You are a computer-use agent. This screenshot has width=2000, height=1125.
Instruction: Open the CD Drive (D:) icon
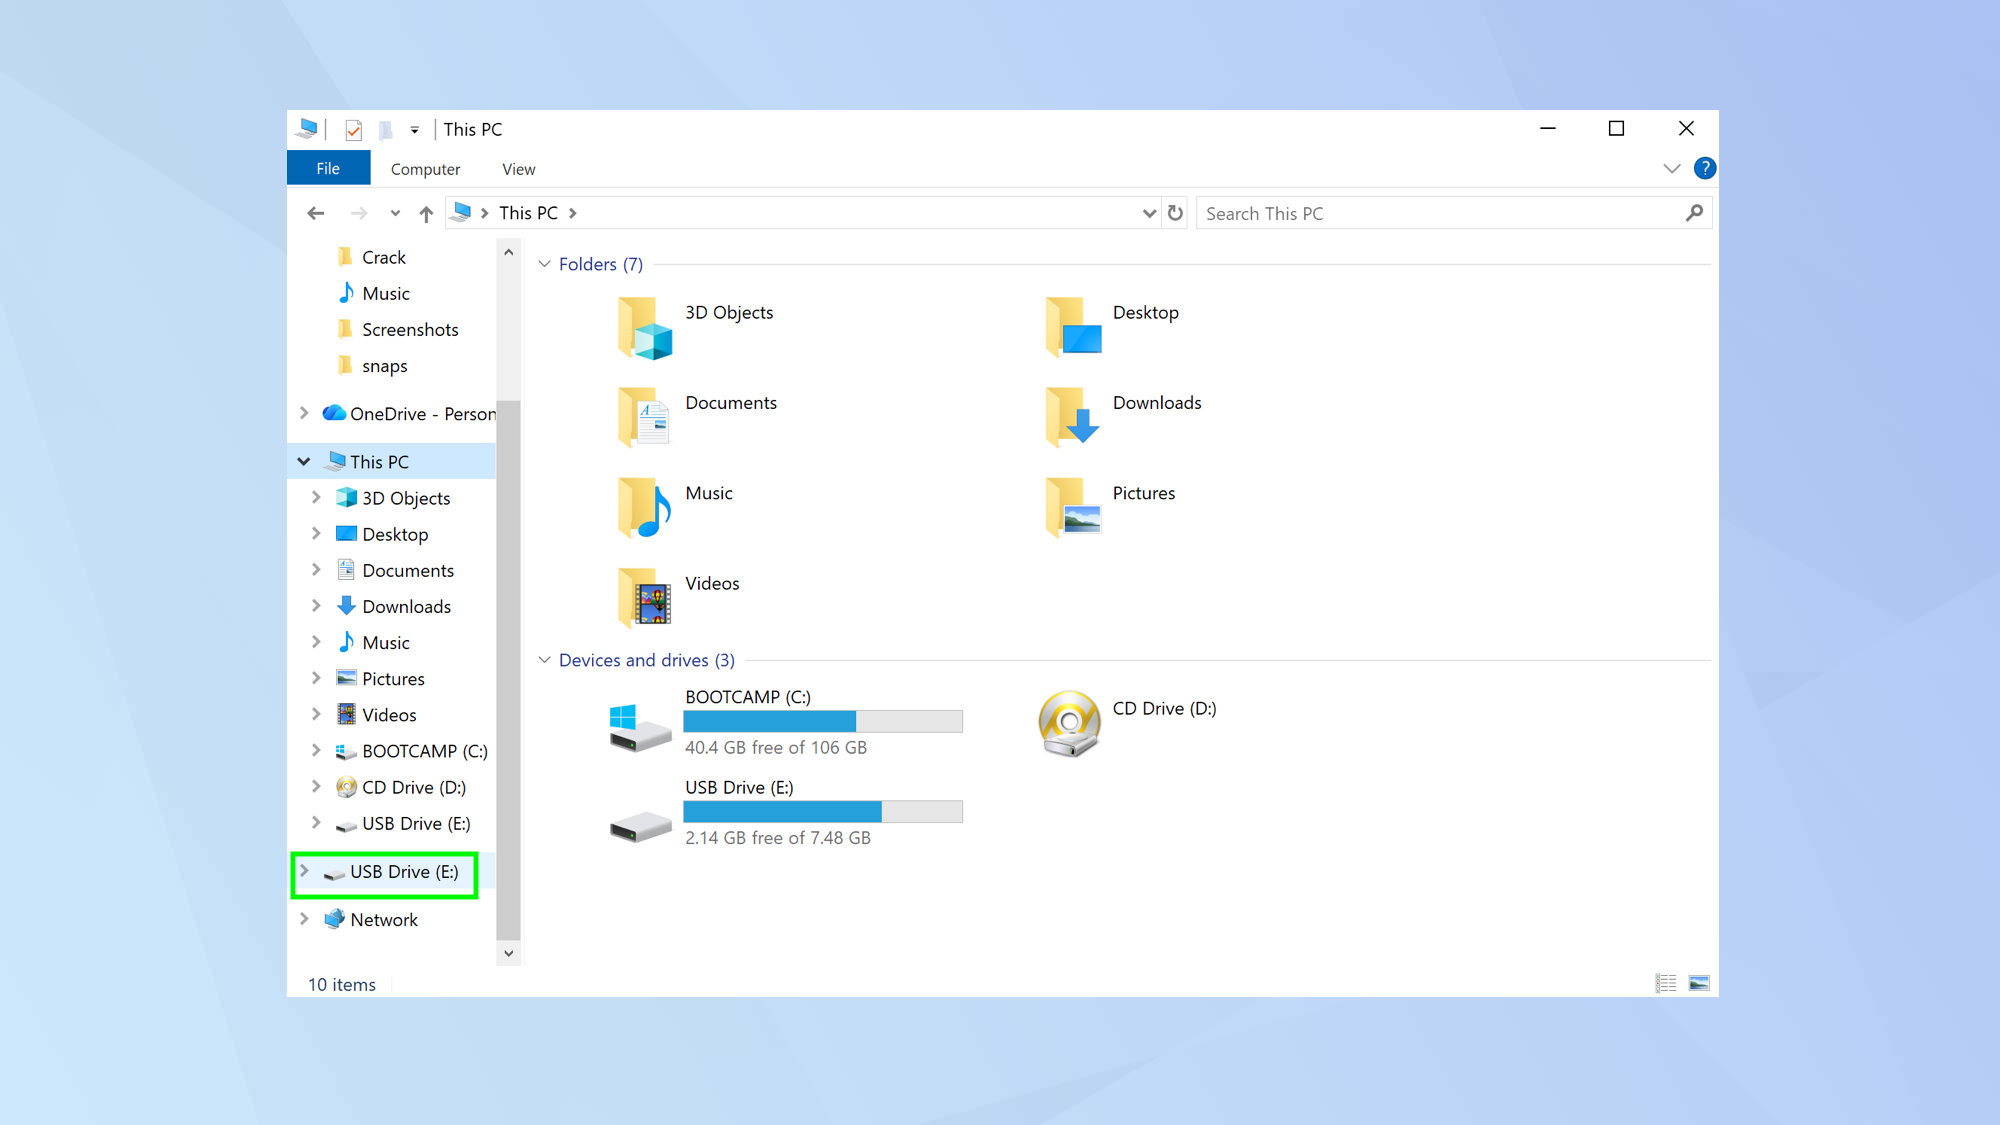click(x=1068, y=723)
